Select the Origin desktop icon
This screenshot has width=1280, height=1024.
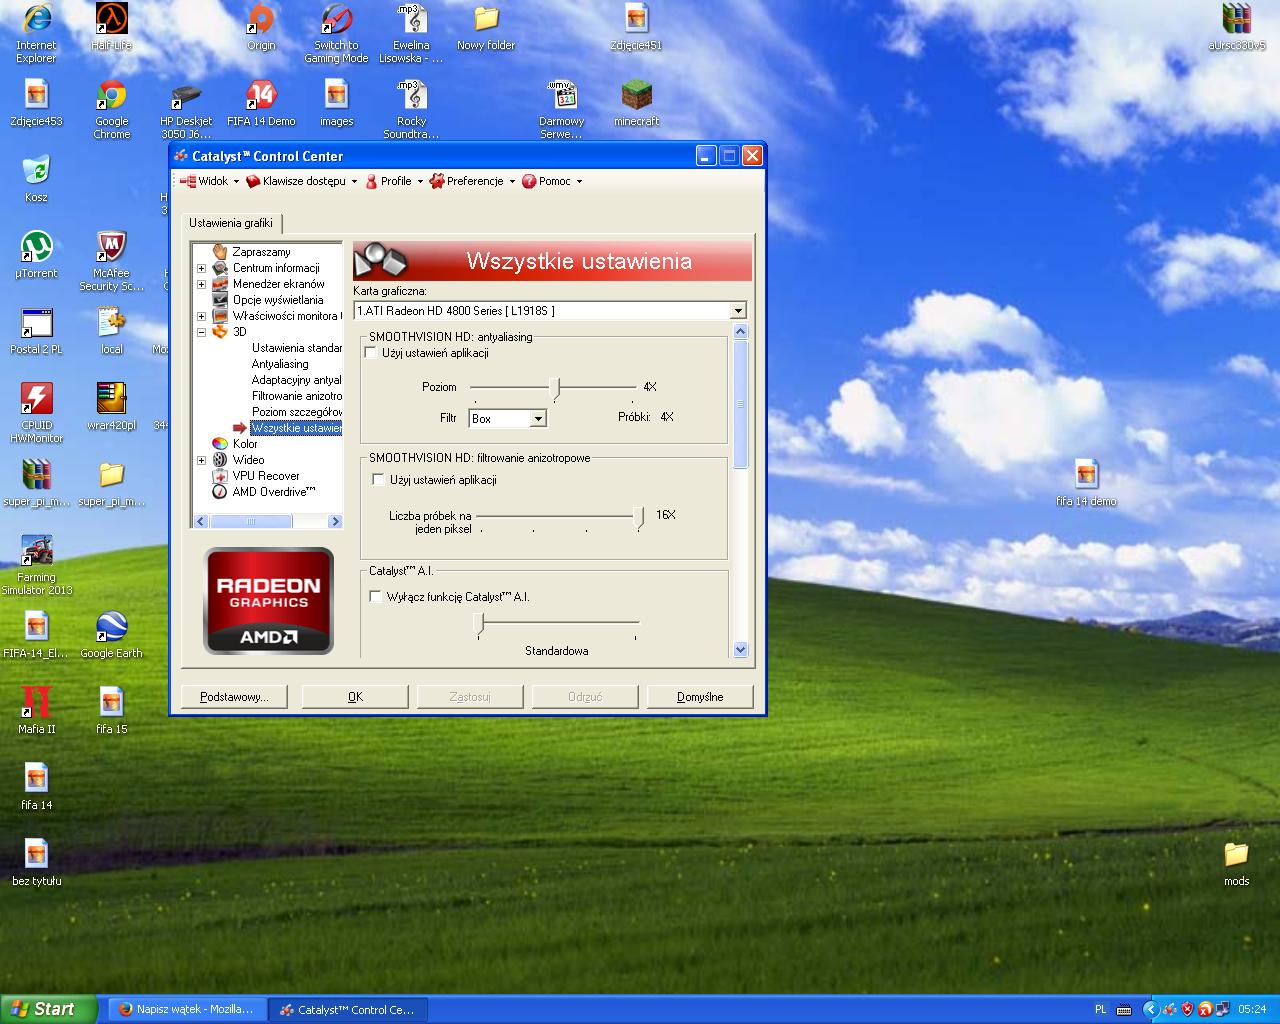click(261, 28)
